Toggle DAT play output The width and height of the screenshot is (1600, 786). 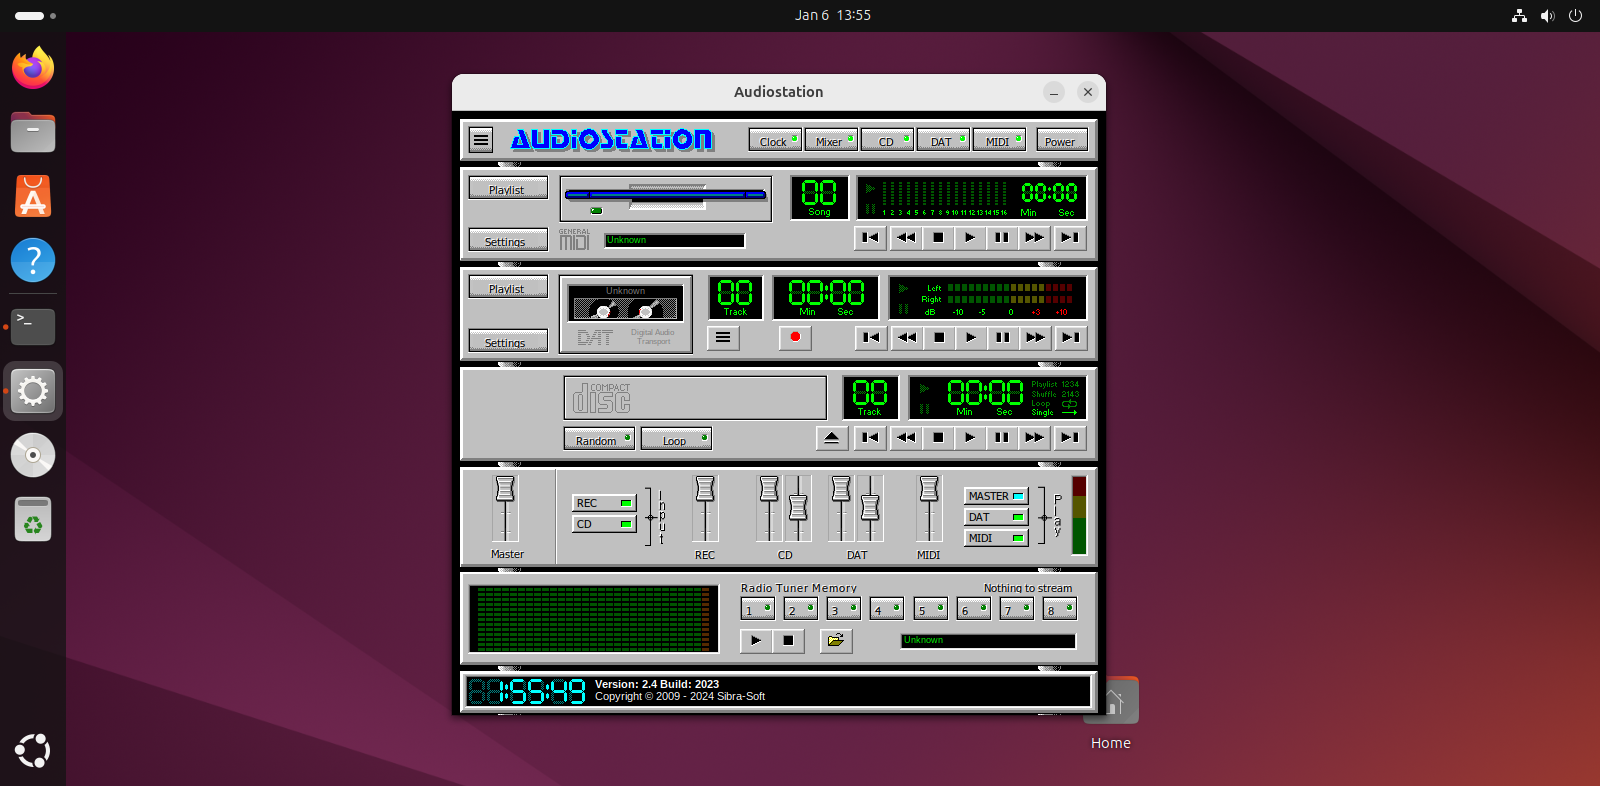pyautogui.click(x=996, y=517)
